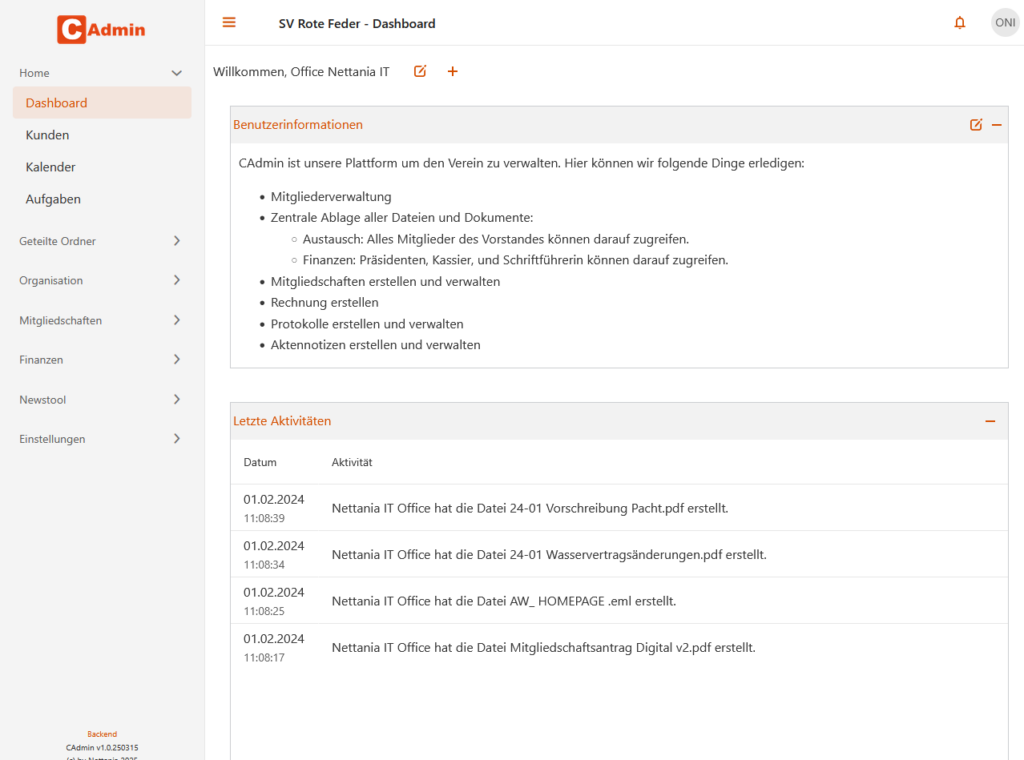The image size is (1024, 760).
Task: Edit dashboard icon next to welcome text
Action: click(420, 71)
